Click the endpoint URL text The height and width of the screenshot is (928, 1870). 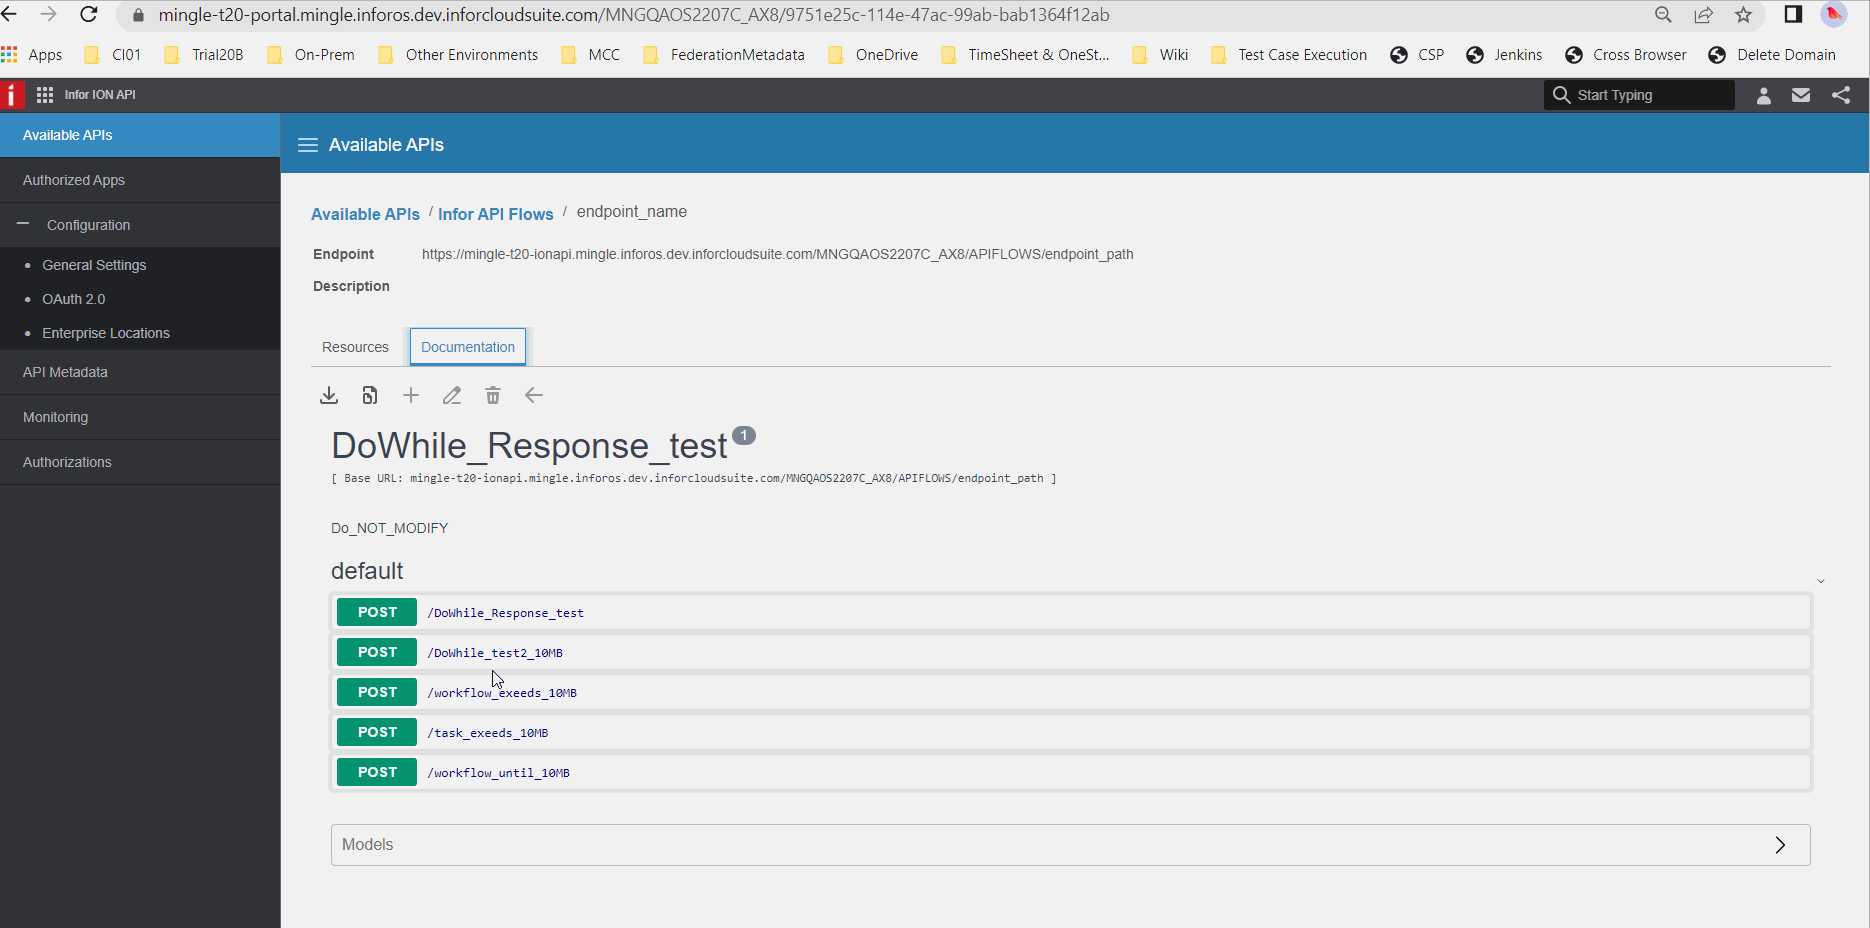pyautogui.click(x=777, y=254)
